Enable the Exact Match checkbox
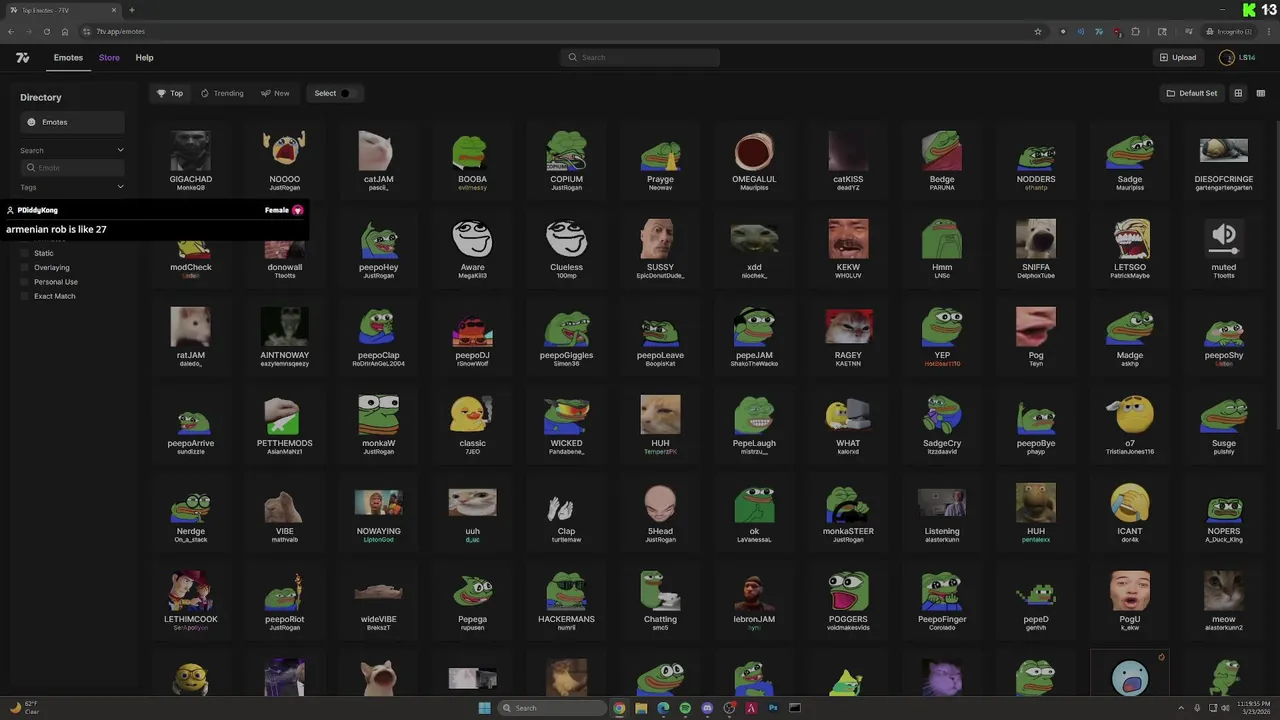1280x720 pixels. (x=26, y=296)
